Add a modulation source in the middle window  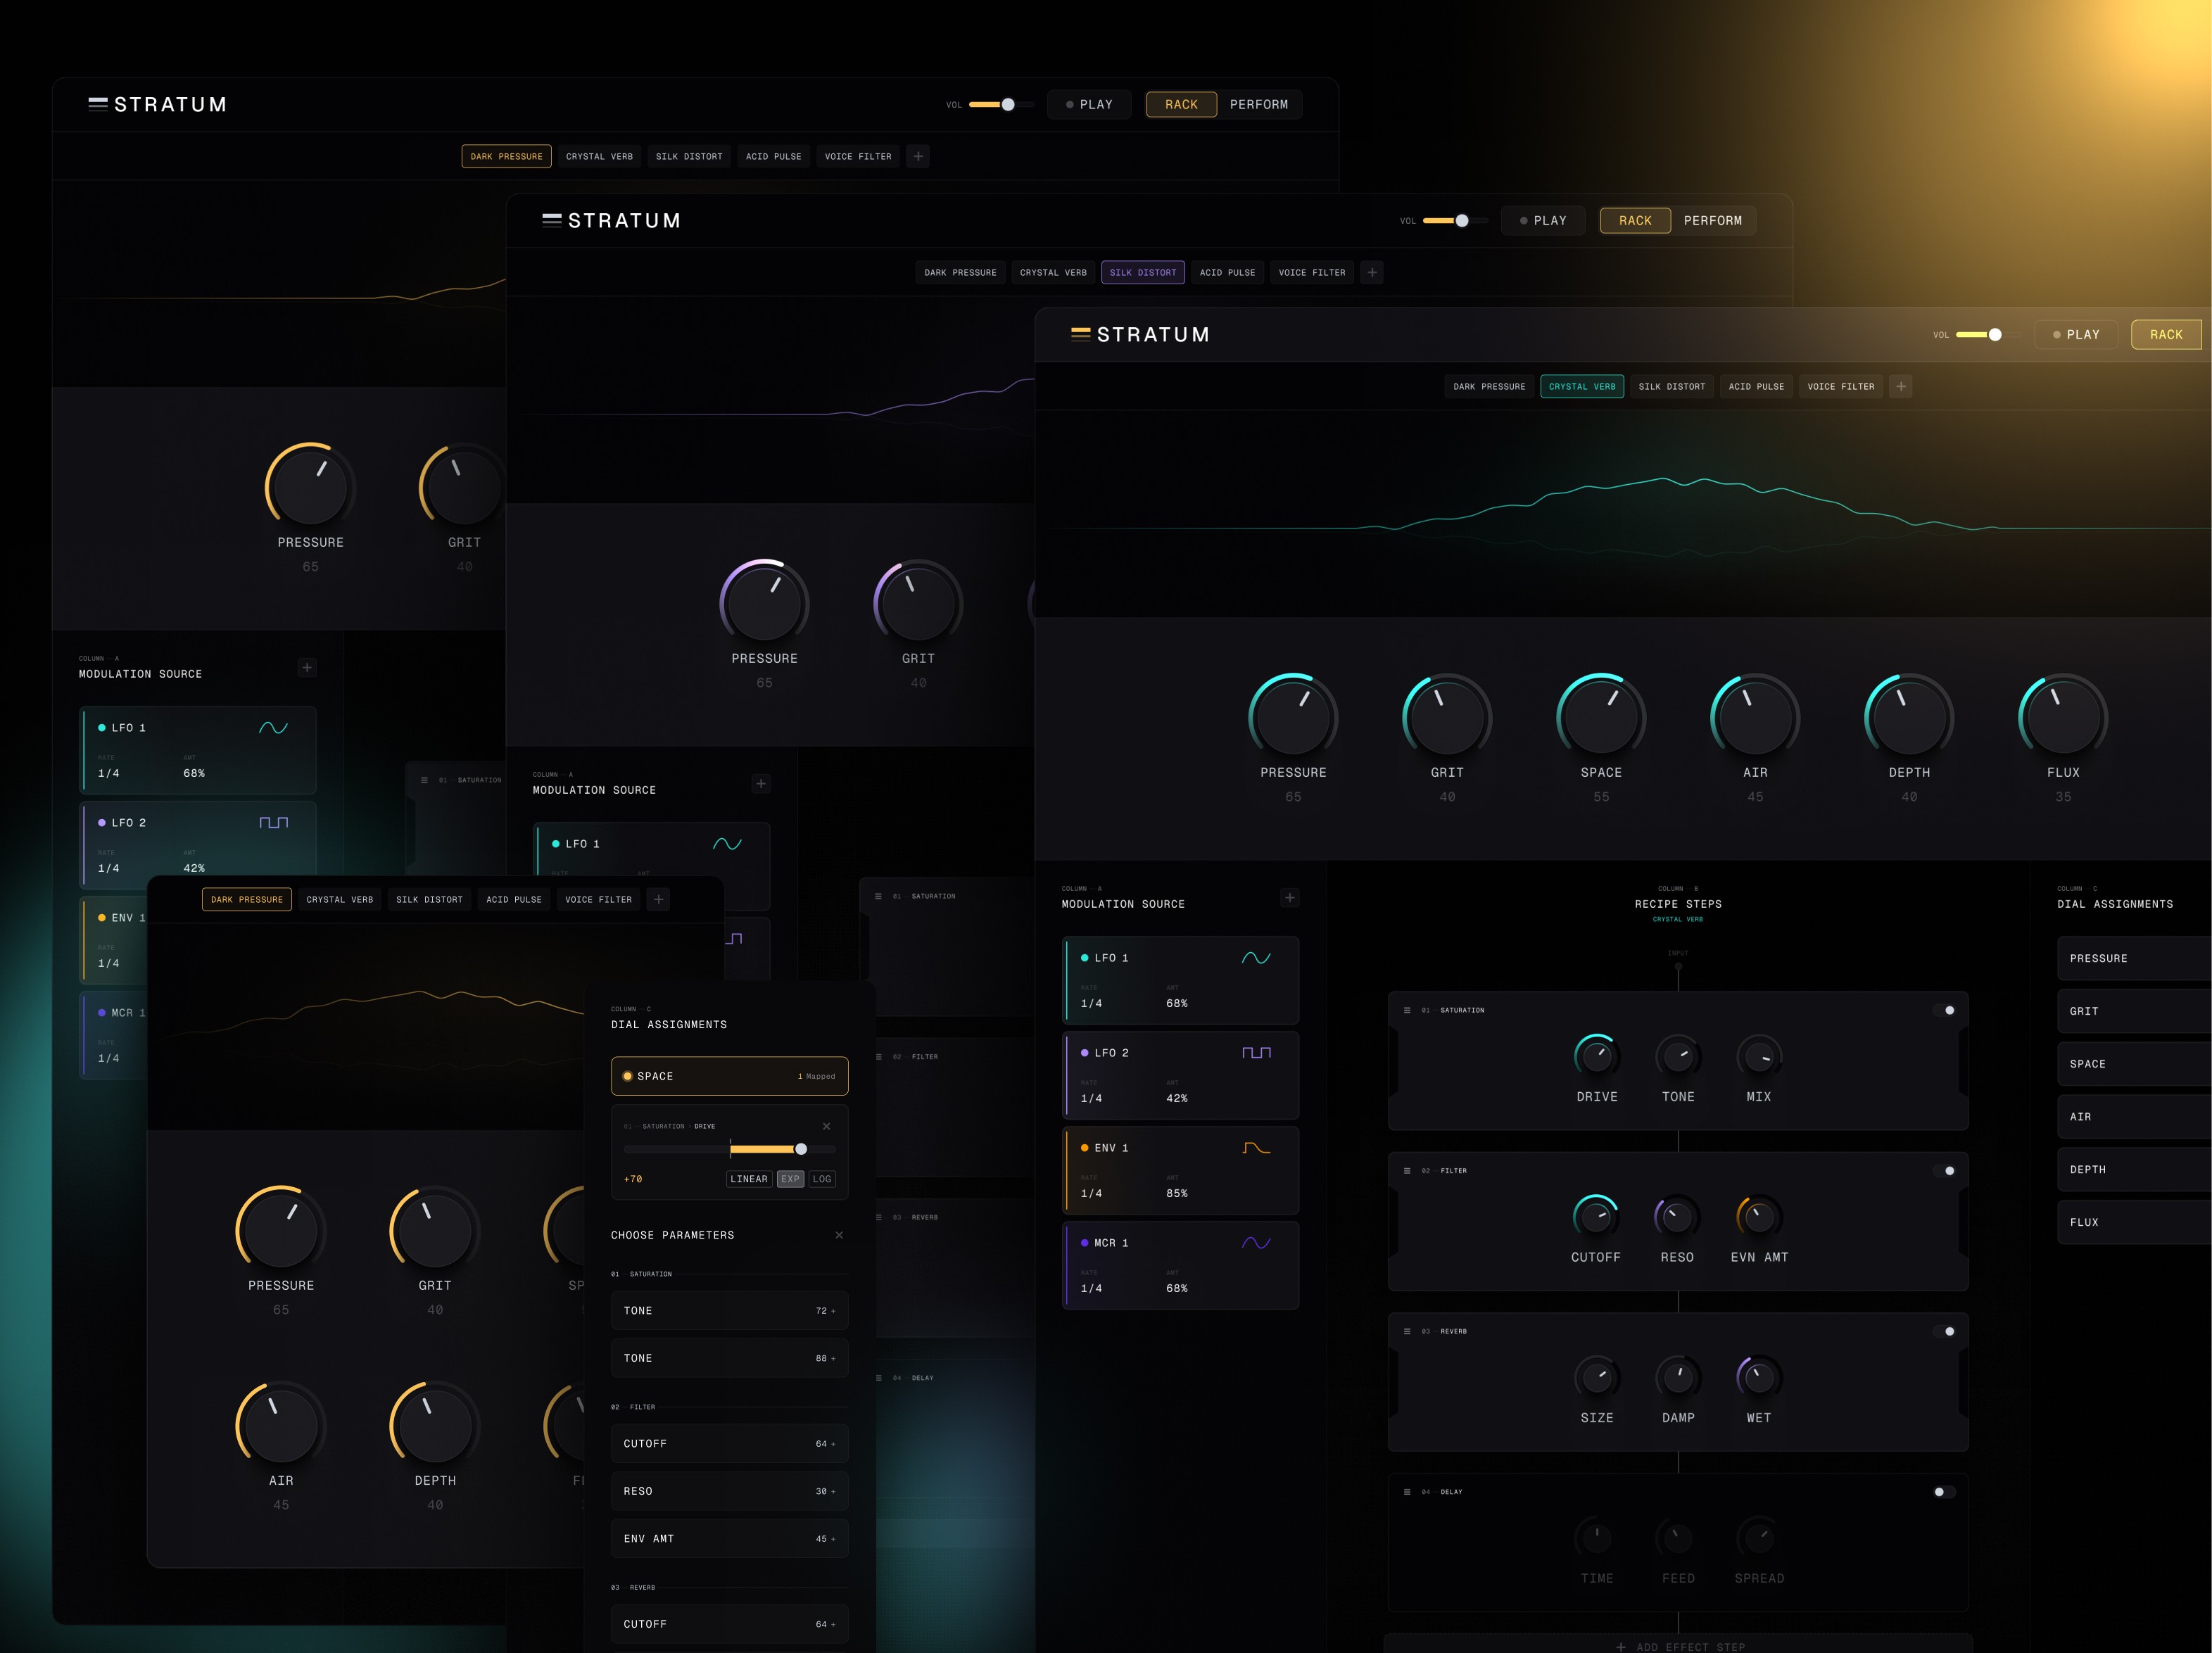click(x=761, y=784)
